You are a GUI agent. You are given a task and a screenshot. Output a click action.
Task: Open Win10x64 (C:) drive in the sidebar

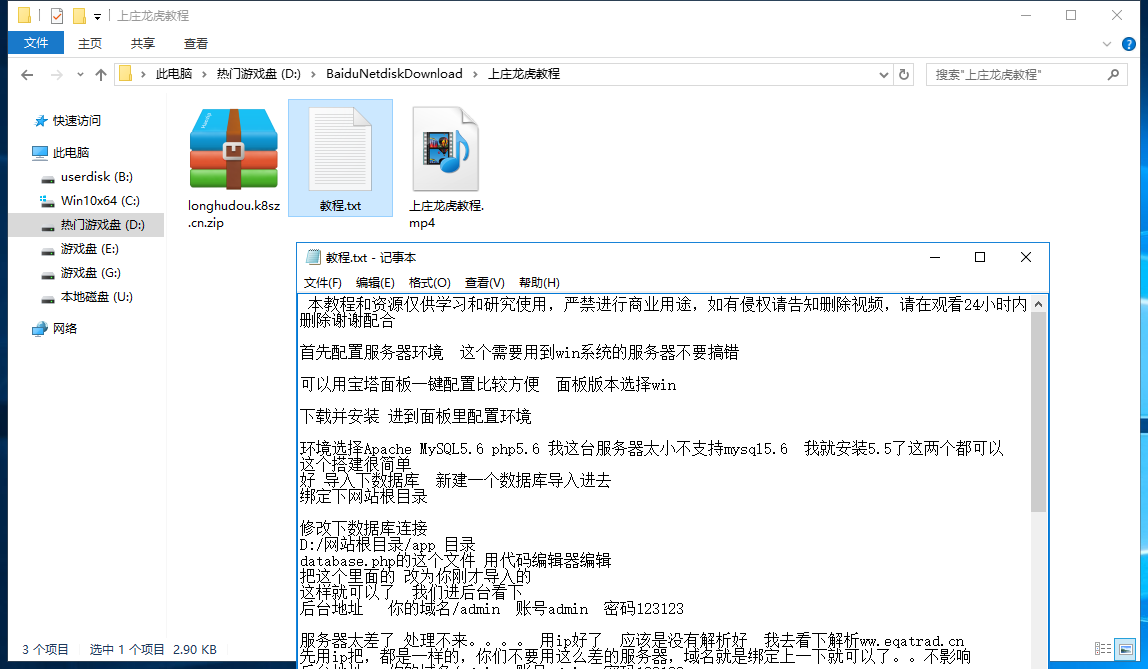click(x=100, y=201)
